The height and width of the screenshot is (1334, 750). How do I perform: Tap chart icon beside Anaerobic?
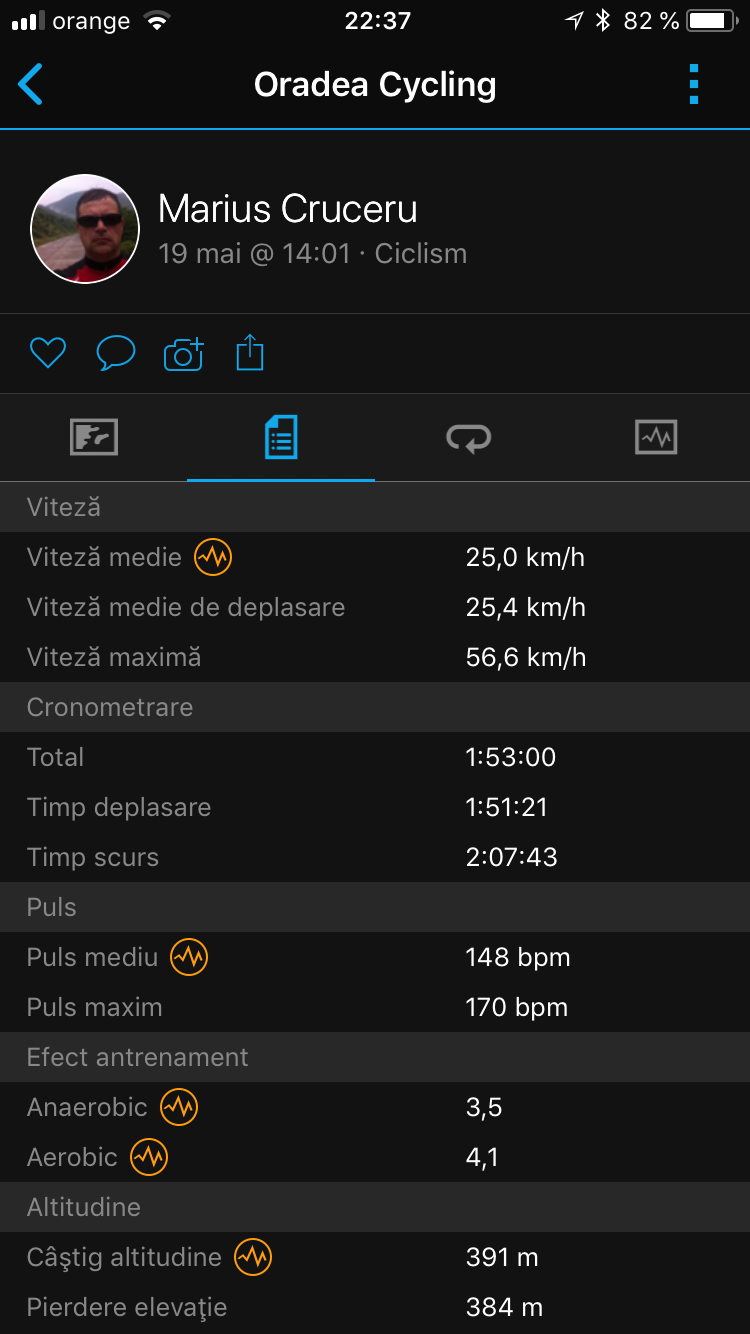pos(179,1107)
